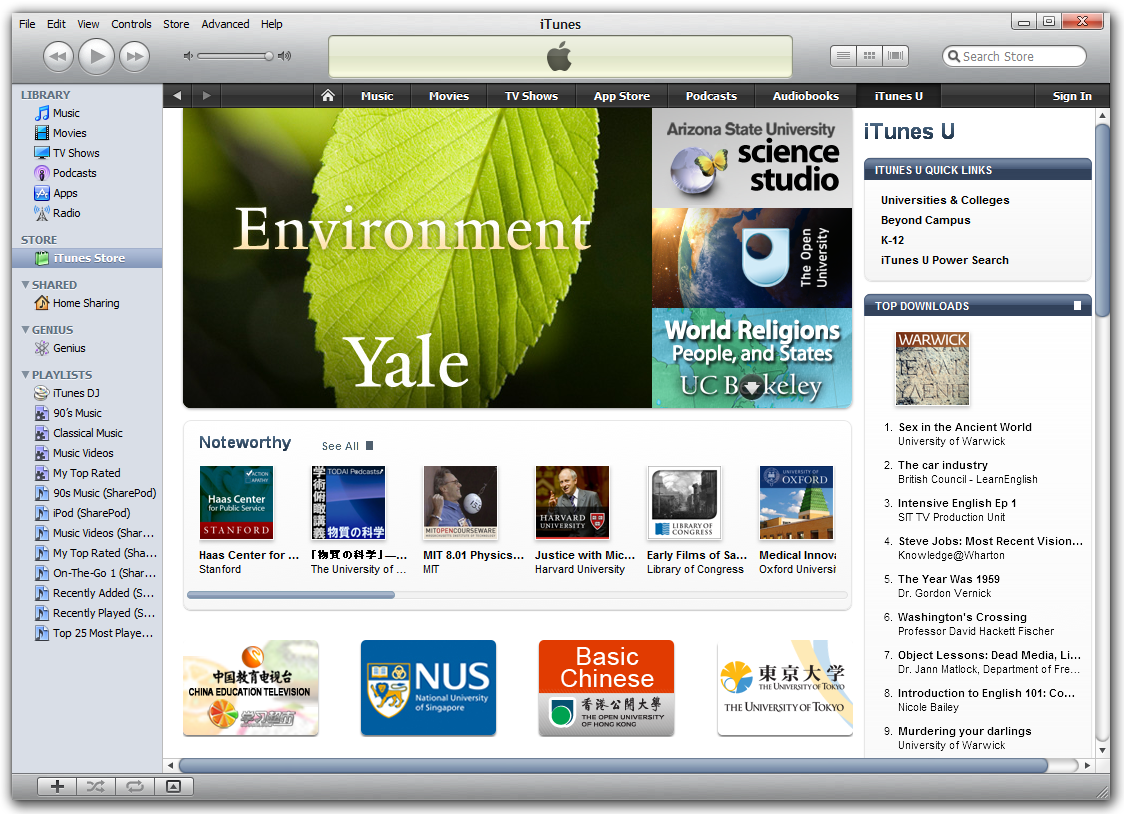Open the Advanced menu

click(225, 24)
